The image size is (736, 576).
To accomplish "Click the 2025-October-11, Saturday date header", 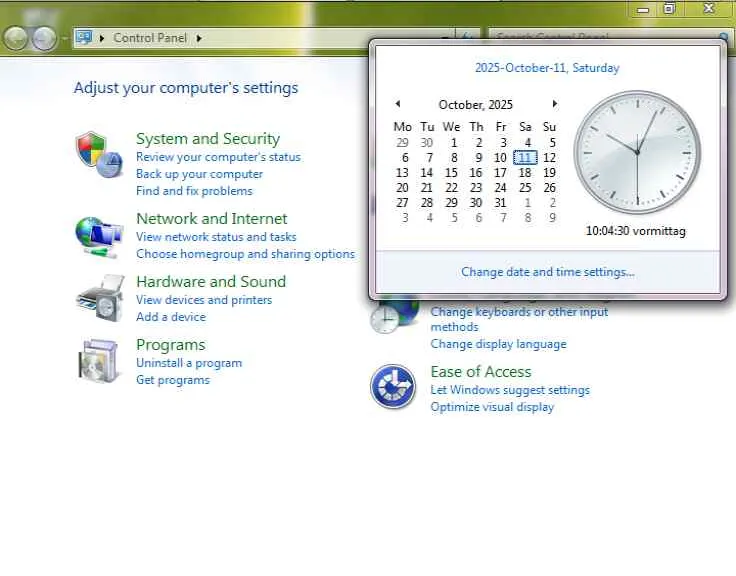I will 547,68.
